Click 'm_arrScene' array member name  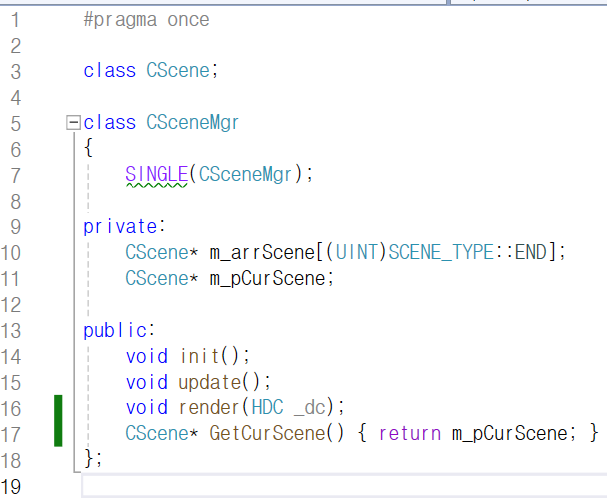[x=262, y=252]
